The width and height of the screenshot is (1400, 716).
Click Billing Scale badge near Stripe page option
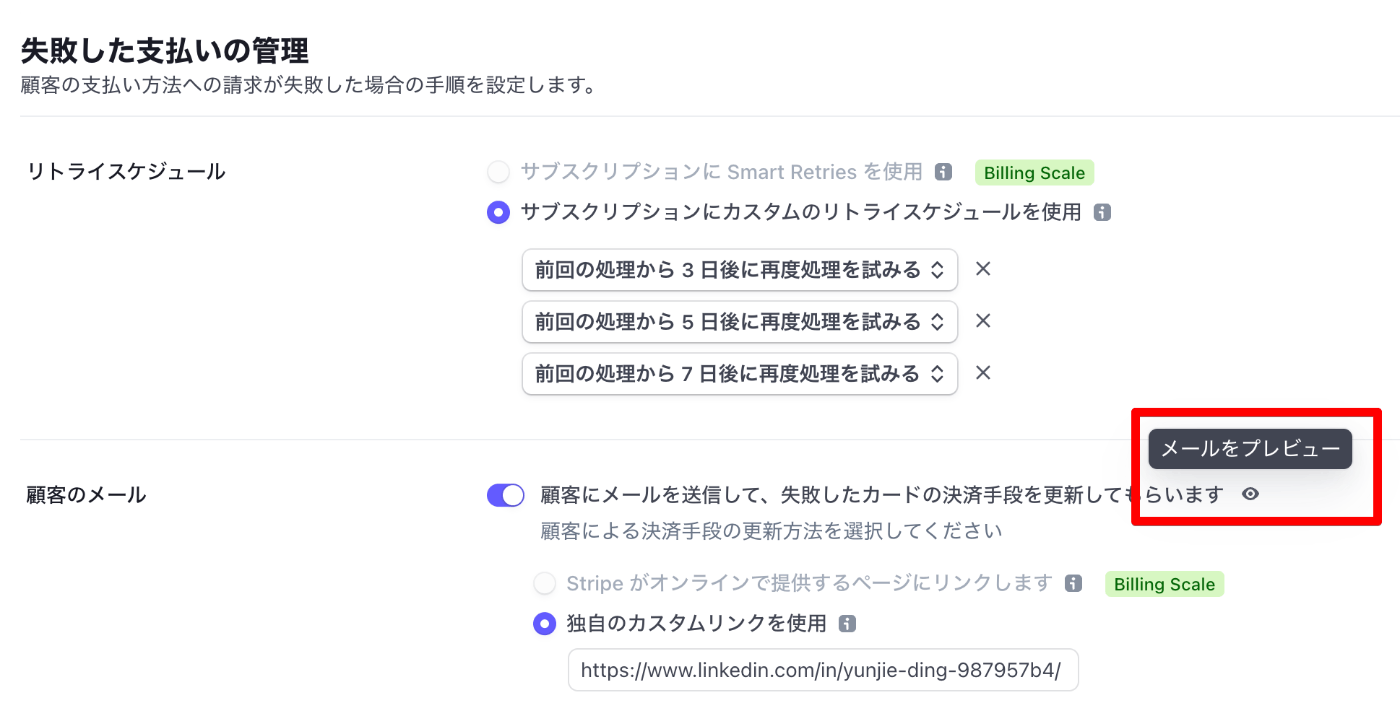point(1164,584)
